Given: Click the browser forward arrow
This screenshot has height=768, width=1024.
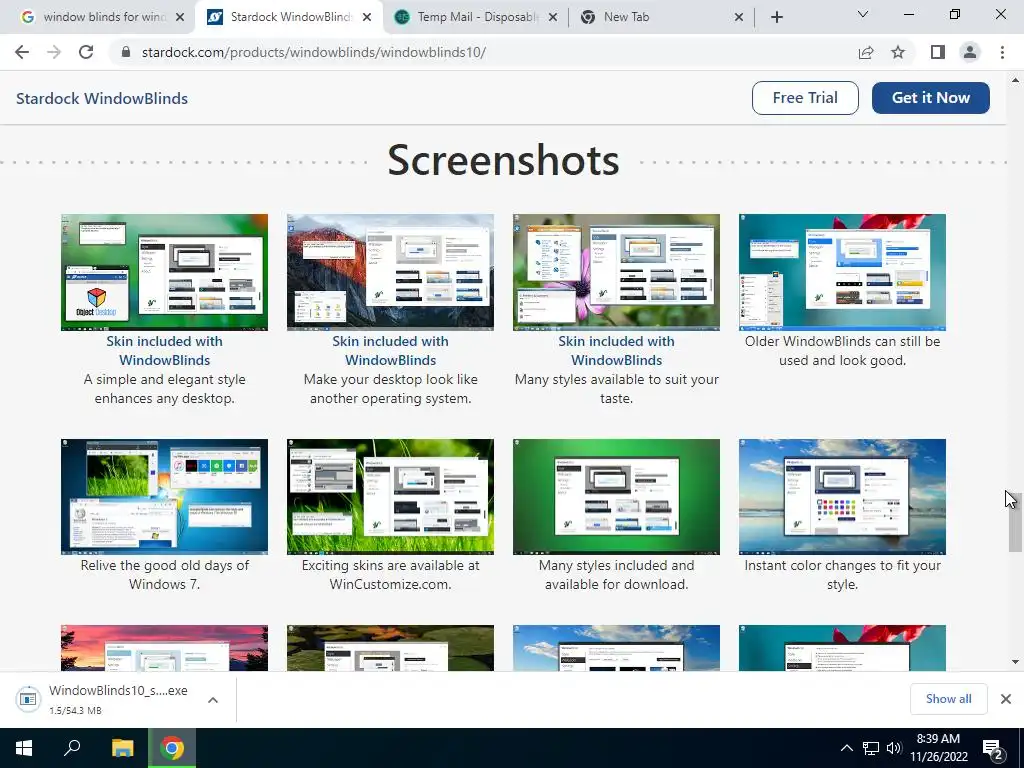Looking at the screenshot, I should point(54,52).
